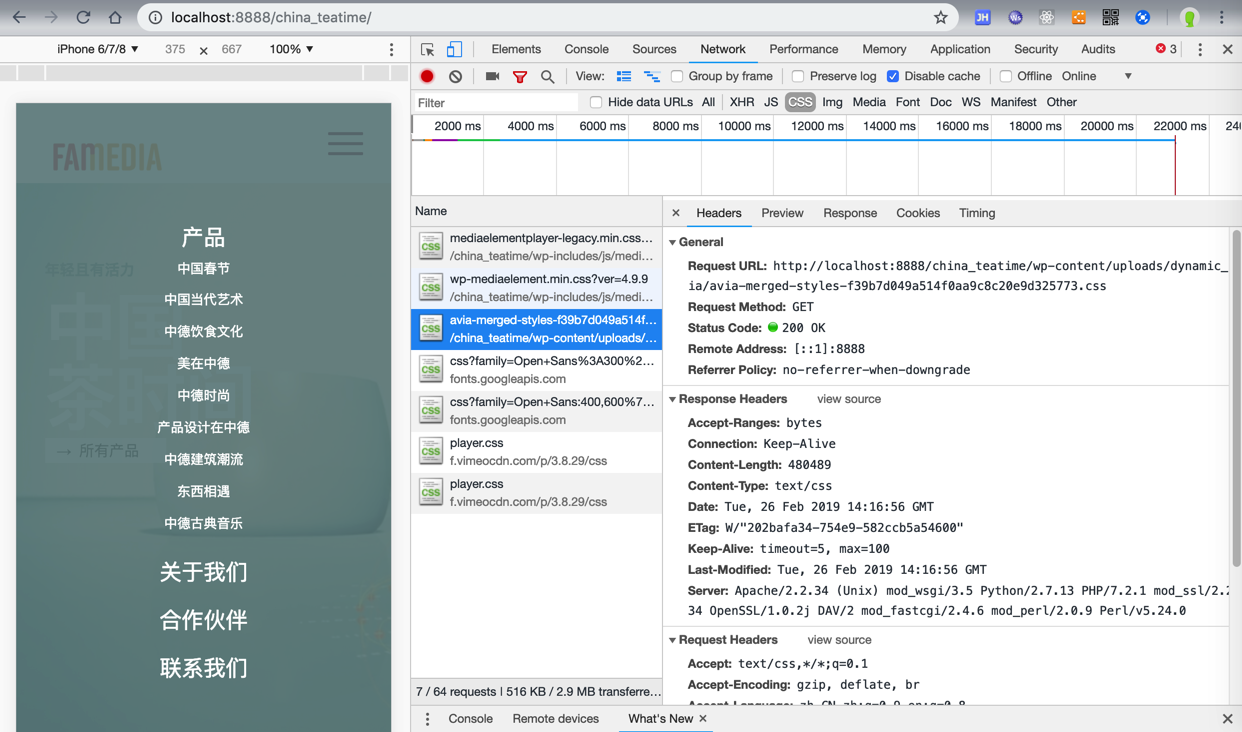Filter requests by XHR type
The height and width of the screenshot is (732, 1242).
[742, 102]
